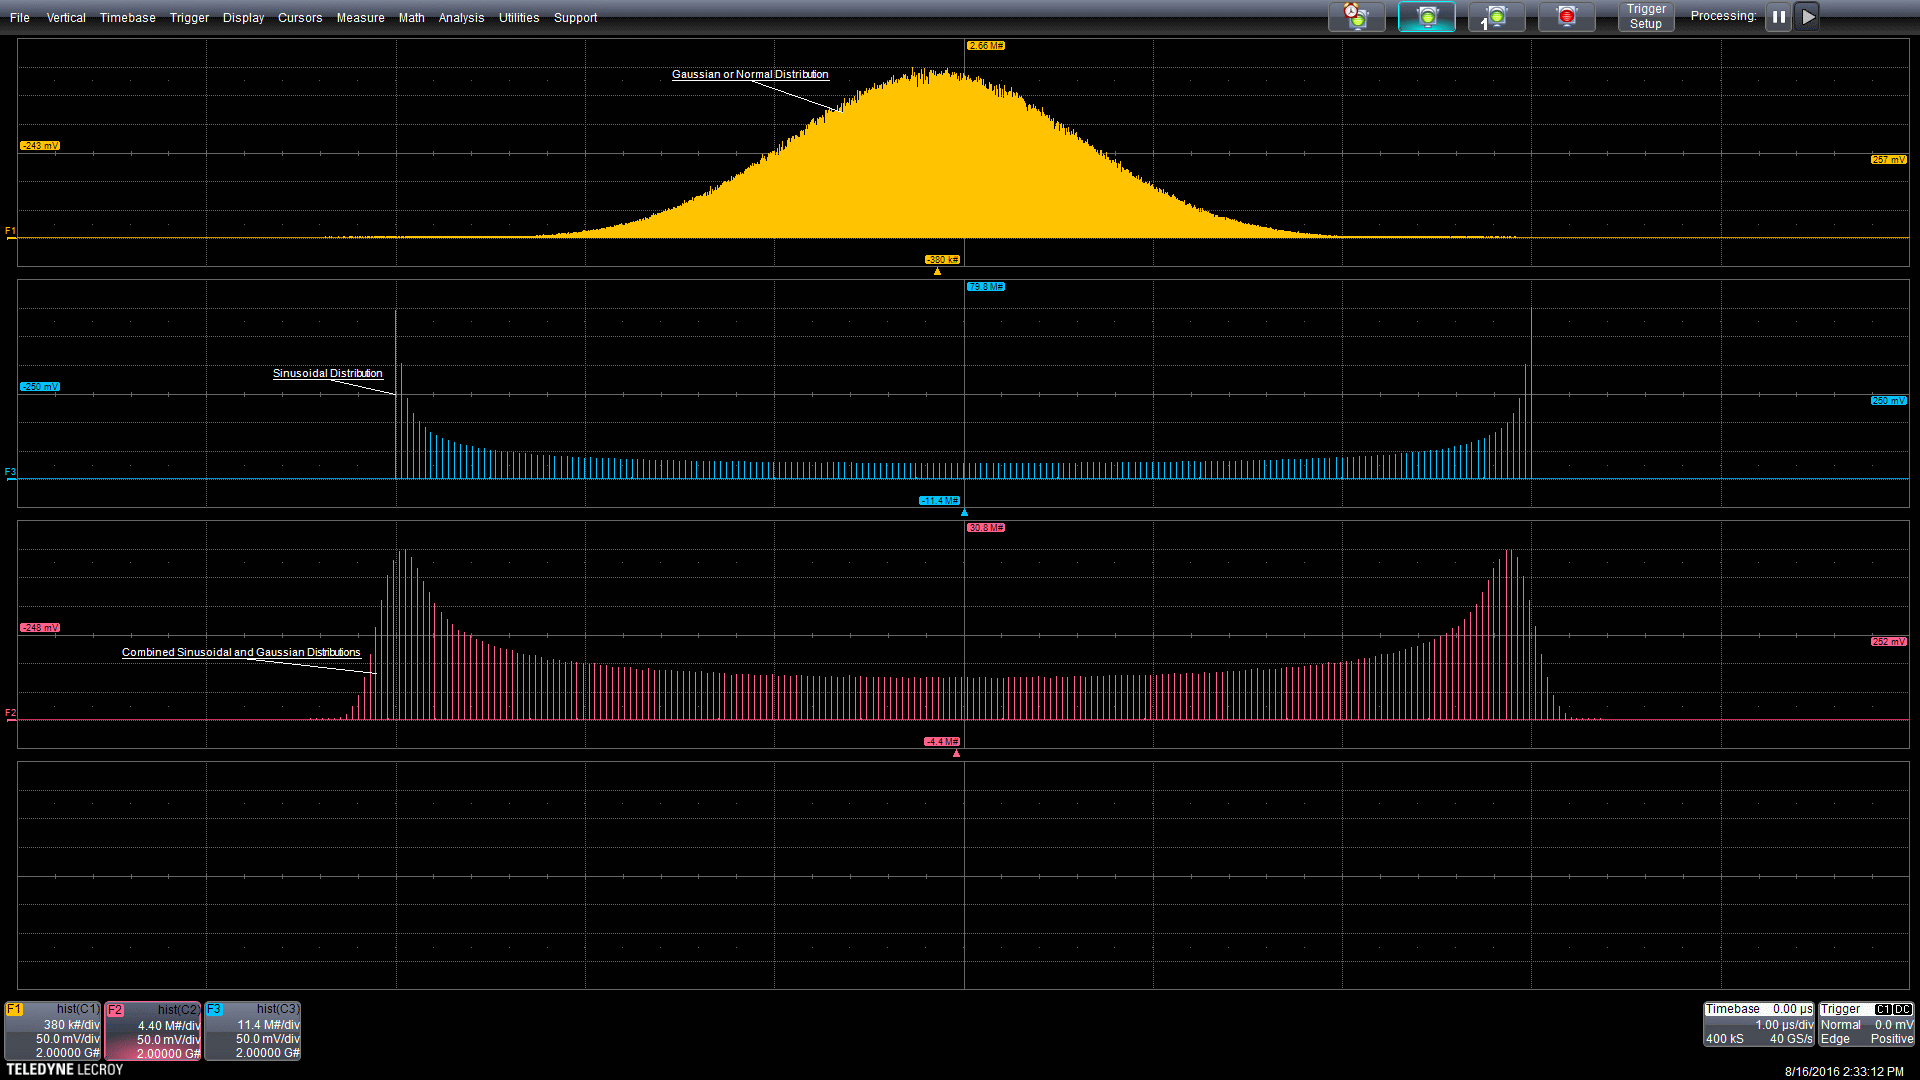Open the Measure menu
Screen dimensions: 1920x1080
(x=360, y=18)
